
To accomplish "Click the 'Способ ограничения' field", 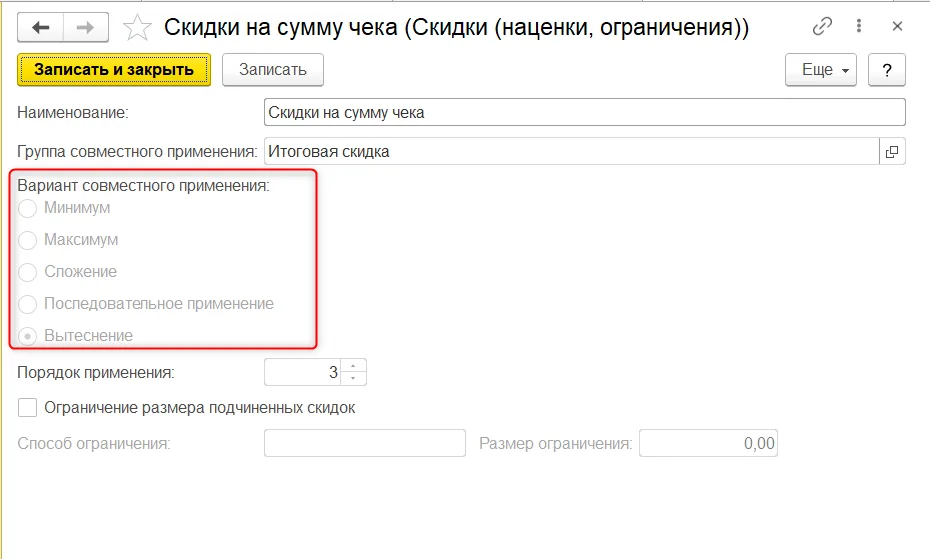I will (x=365, y=443).
